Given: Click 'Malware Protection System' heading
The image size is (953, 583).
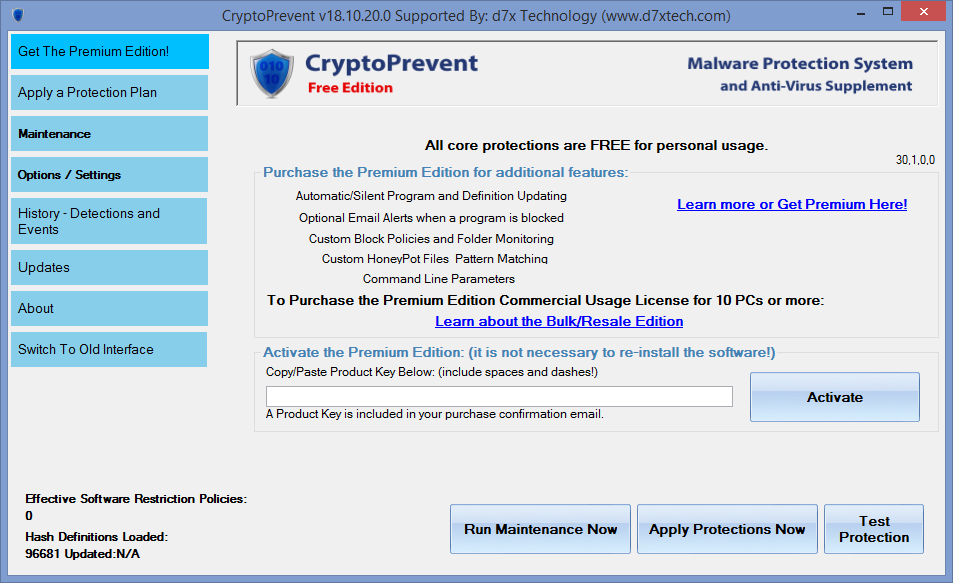Looking at the screenshot, I should coord(800,63).
